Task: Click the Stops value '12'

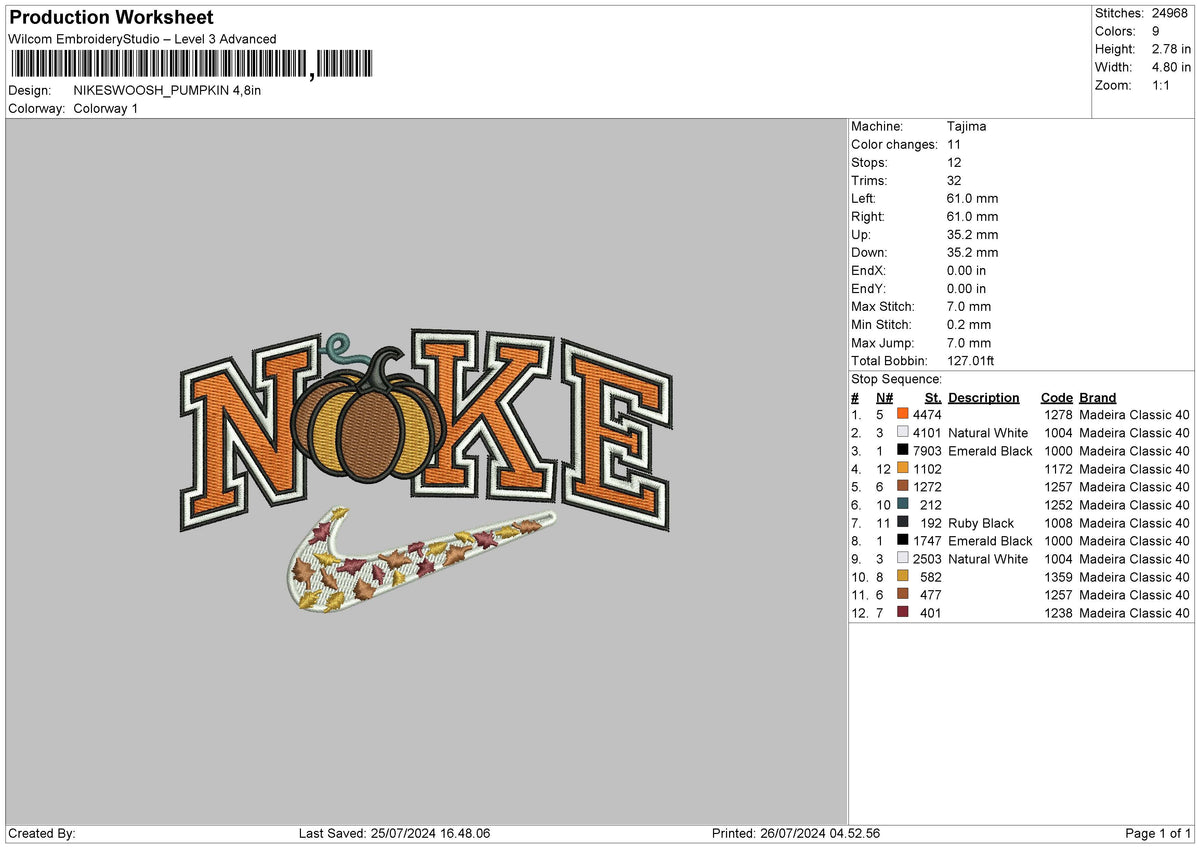Action: [x=954, y=163]
